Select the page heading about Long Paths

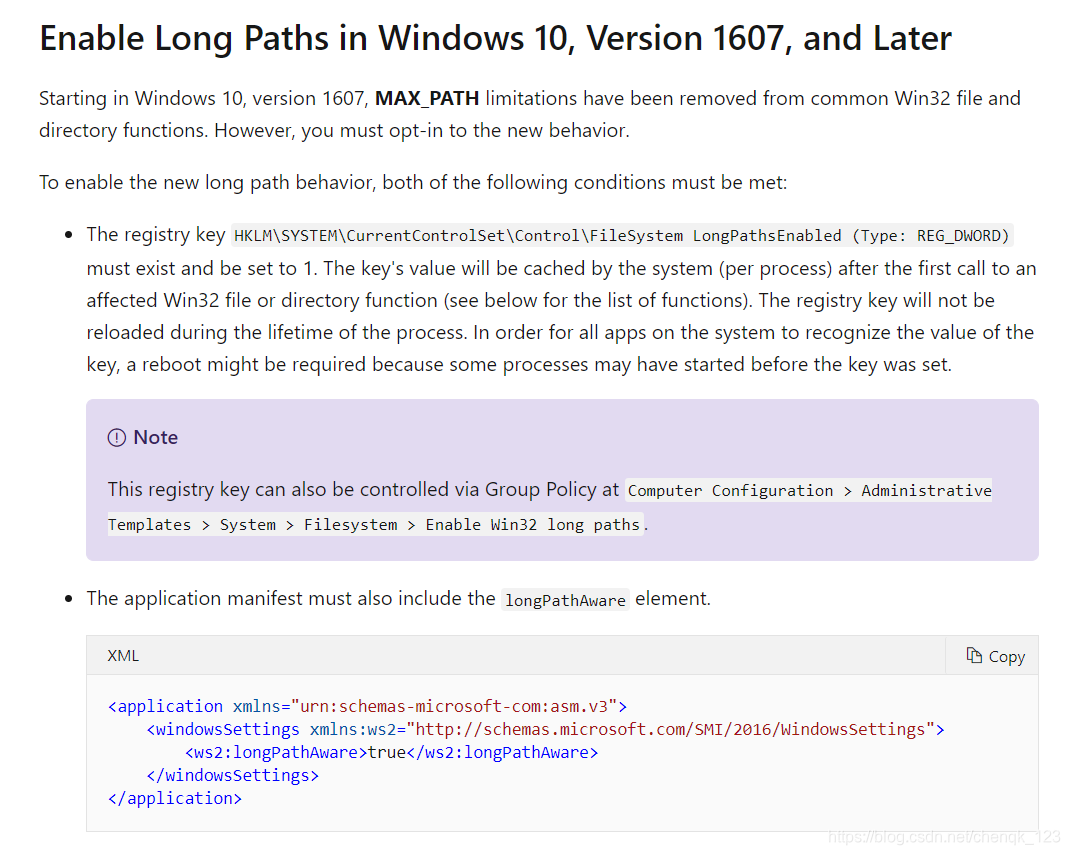pyautogui.click(x=494, y=38)
